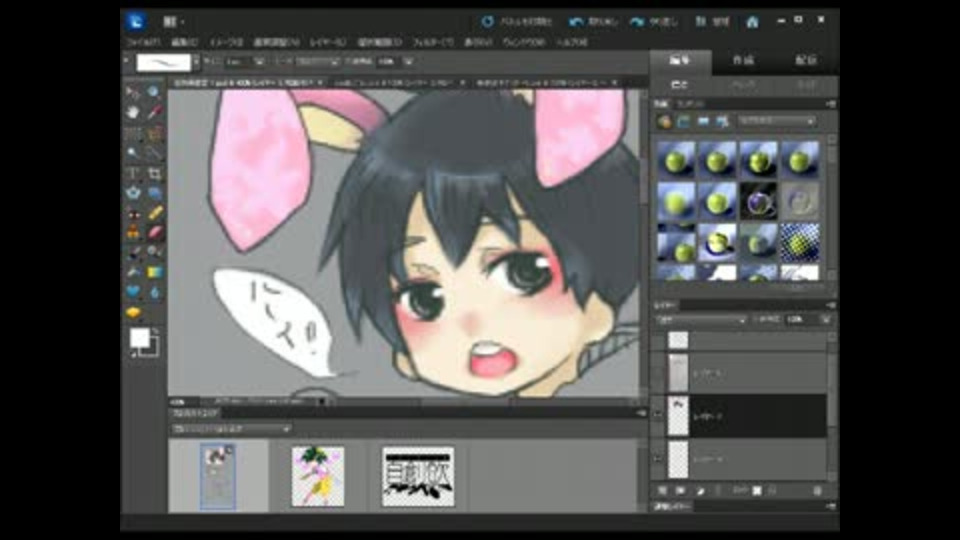The image size is (960, 540).
Task: Open the Effects category dropdown
Action: [x=777, y=121]
